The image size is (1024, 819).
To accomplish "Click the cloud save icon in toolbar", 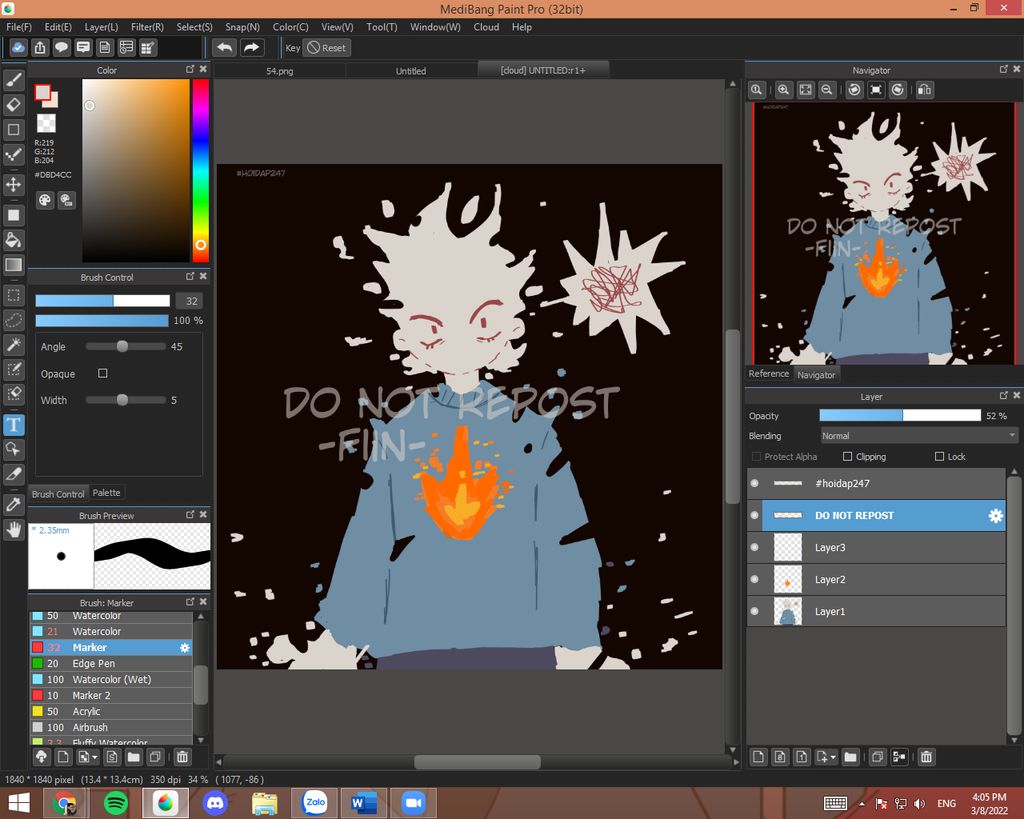I will coord(18,48).
